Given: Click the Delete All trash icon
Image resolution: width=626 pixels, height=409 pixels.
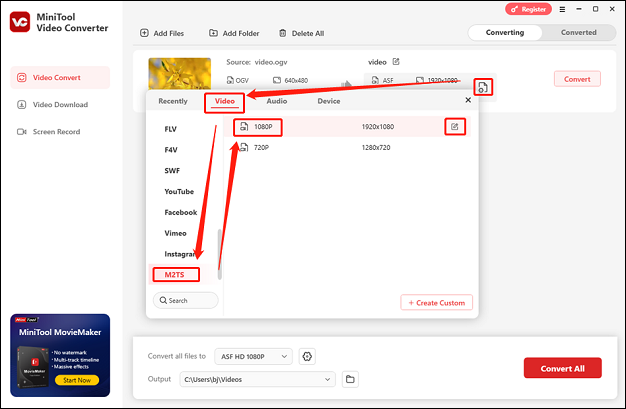Looking at the screenshot, I should click(283, 33).
